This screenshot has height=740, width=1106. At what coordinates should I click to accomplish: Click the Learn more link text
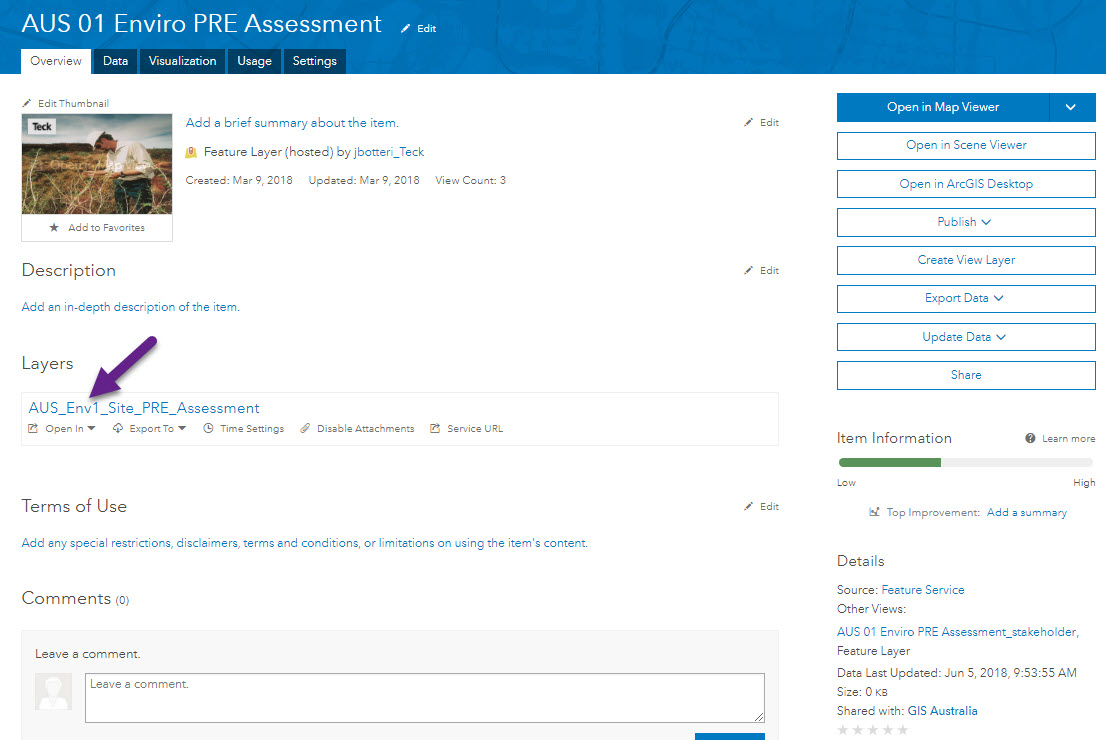coord(1069,438)
